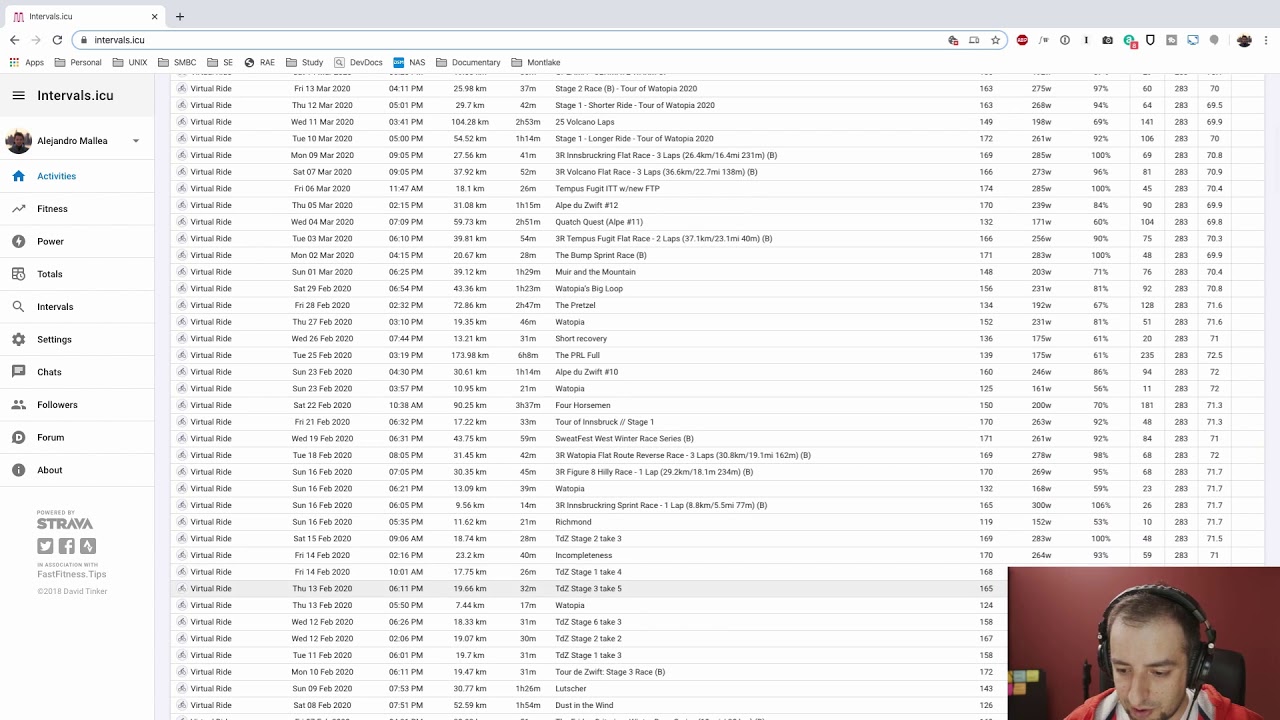This screenshot has height=720, width=1280.
Task: Click the Chrome profile avatar in toolbar
Action: pos(1244,40)
